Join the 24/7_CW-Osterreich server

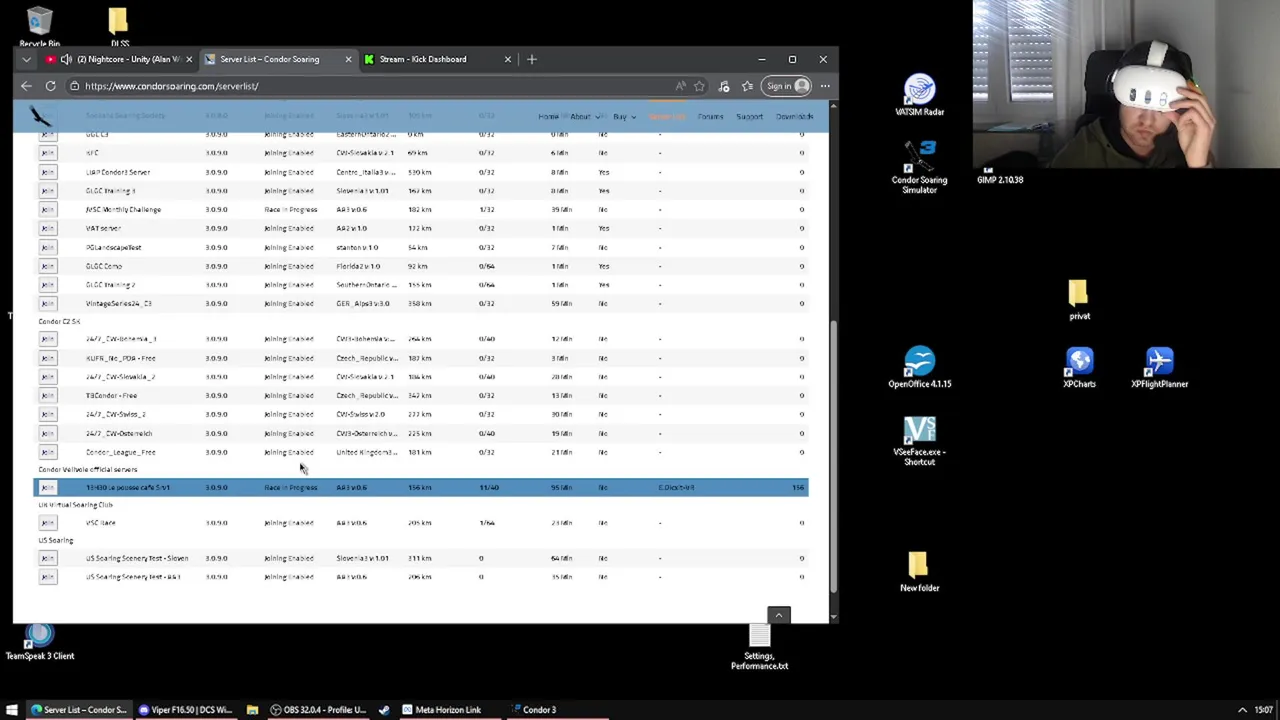(47, 433)
